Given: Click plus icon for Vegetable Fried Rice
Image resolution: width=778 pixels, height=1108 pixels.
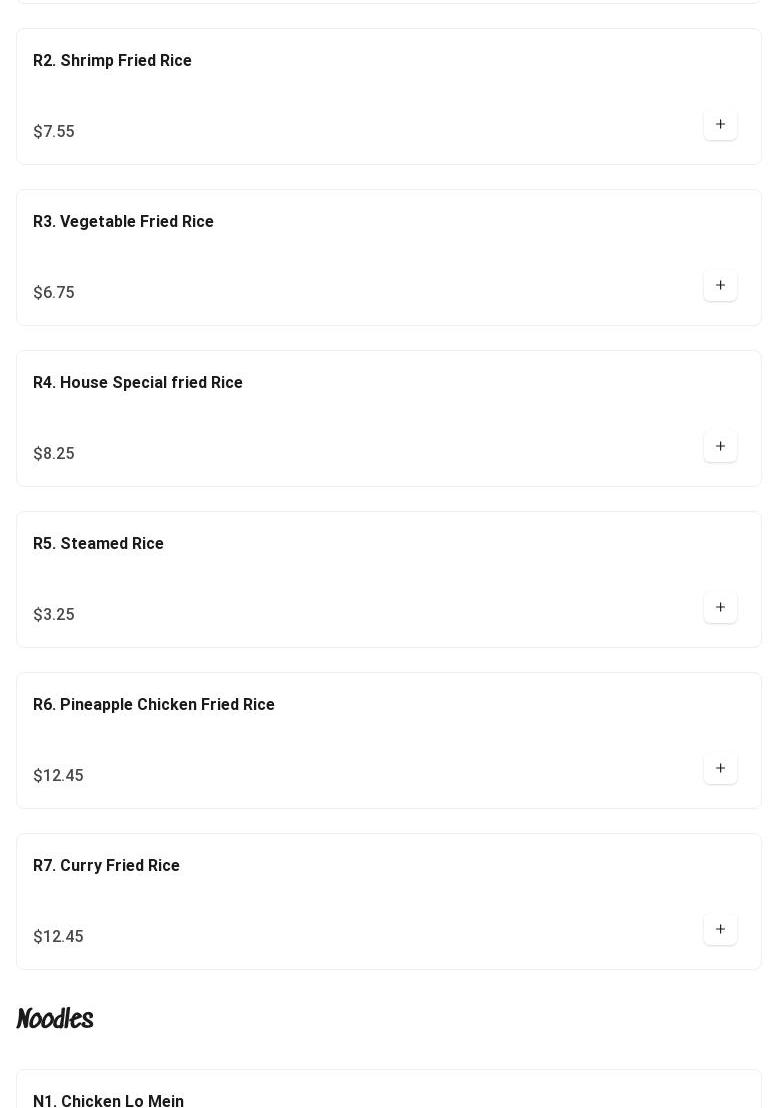Looking at the screenshot, I should point(720,286).
